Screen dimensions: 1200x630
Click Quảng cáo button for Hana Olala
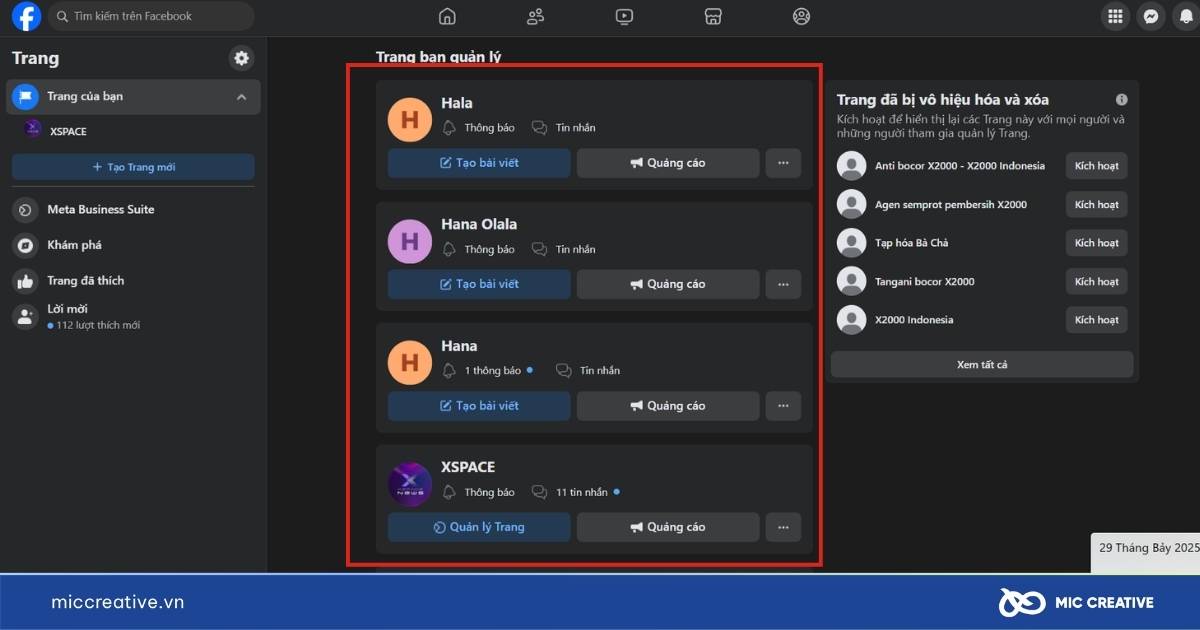668,284
